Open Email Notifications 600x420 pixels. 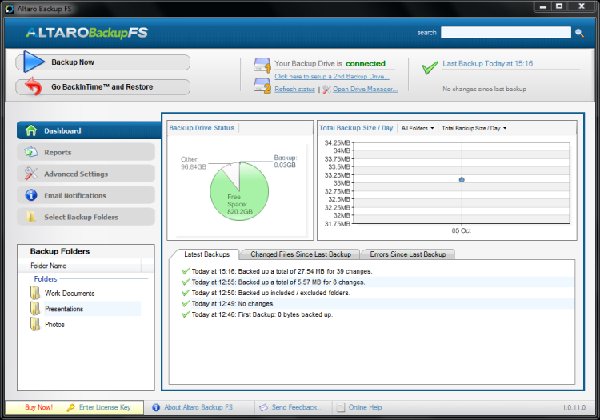tap(86, 195)
